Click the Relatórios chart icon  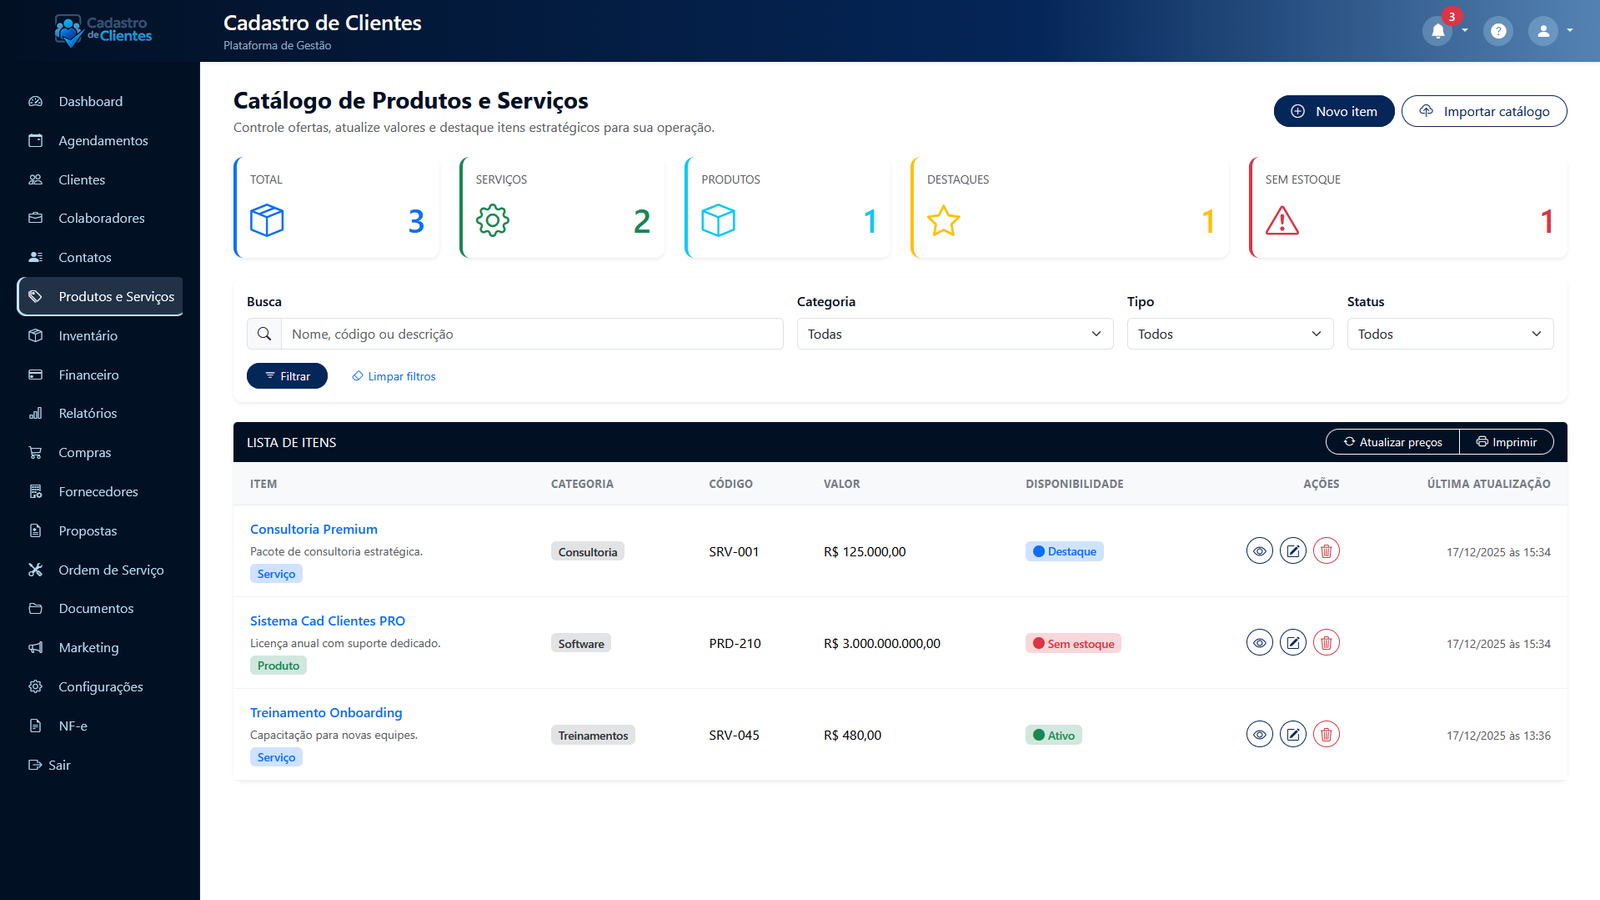35,413
